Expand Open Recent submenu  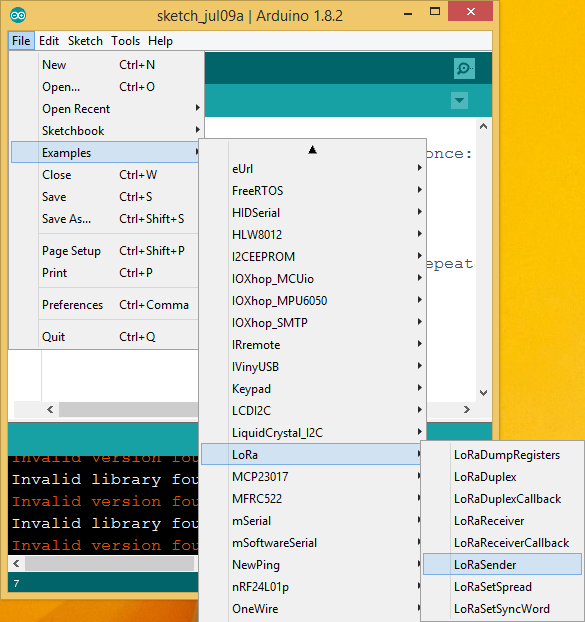pyautogui.click(x=105, y=109)
